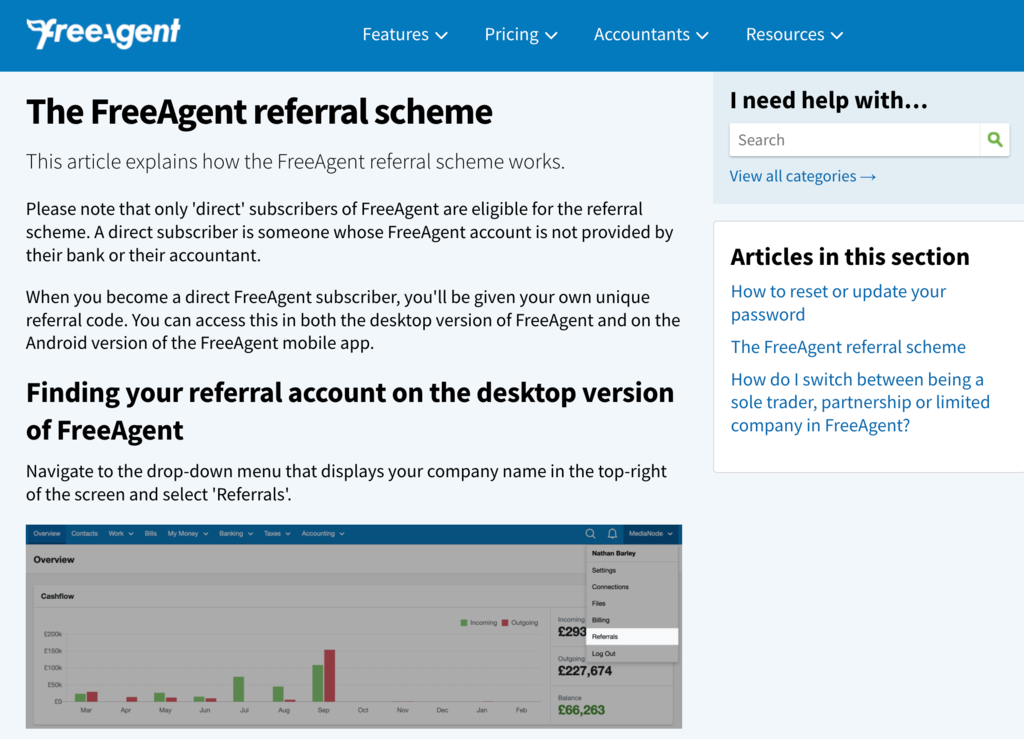Switch to the Contacts tab
This screenshot has height=739, width=1024.
(x=85, y=533)
